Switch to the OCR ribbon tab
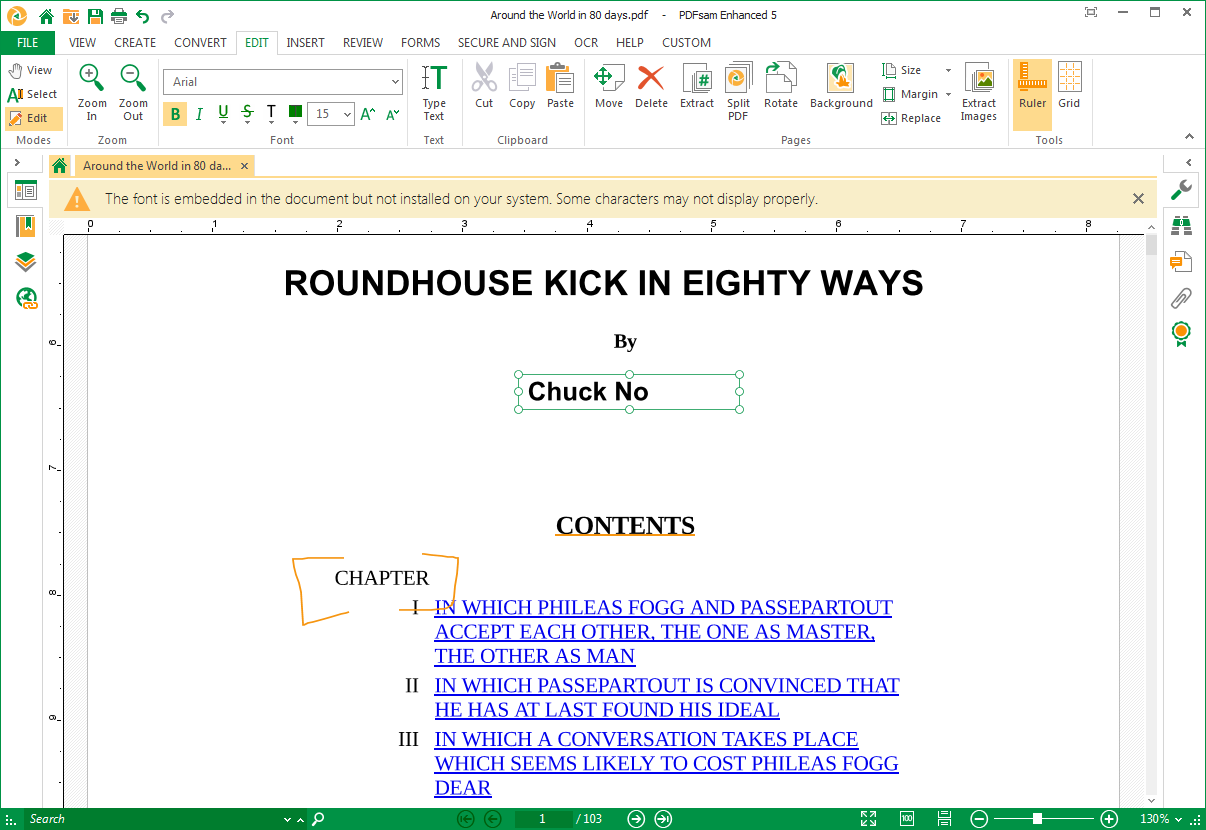1206x830 pixels. tap(586, 43)
